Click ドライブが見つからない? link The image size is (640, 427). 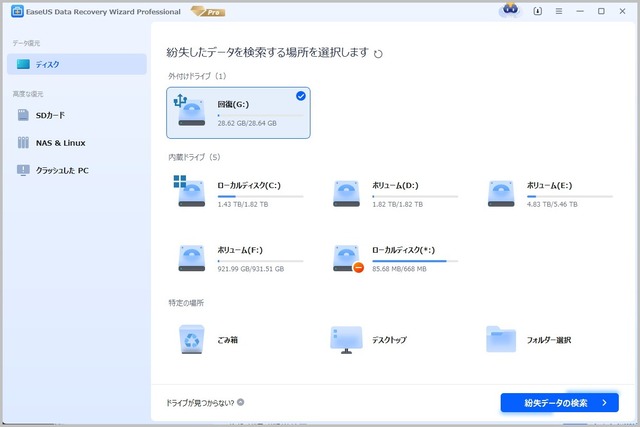(x=200, y=403)
